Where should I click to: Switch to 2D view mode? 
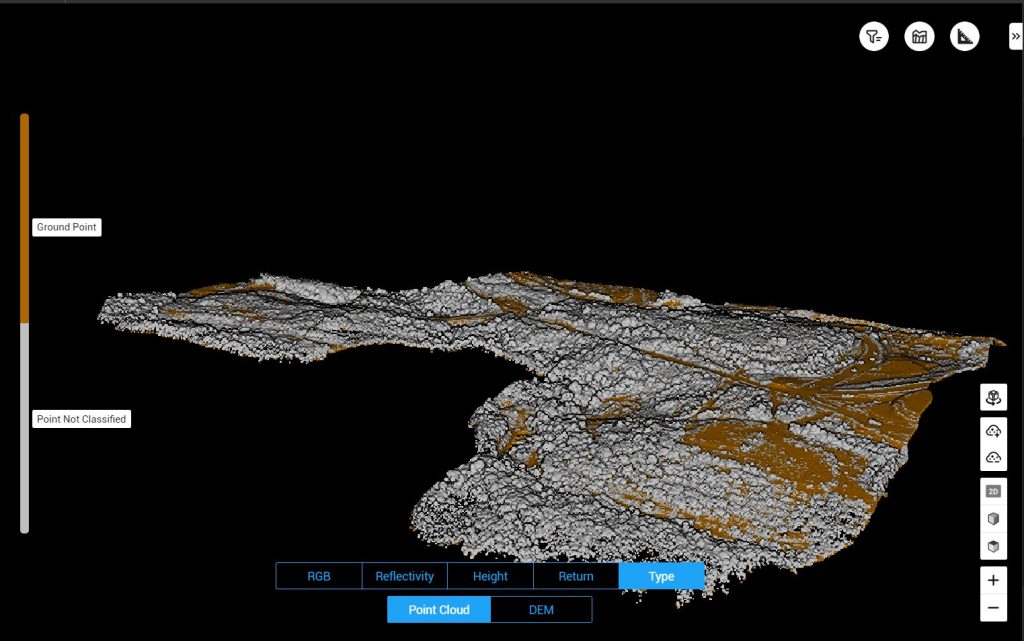pos(993,491)
